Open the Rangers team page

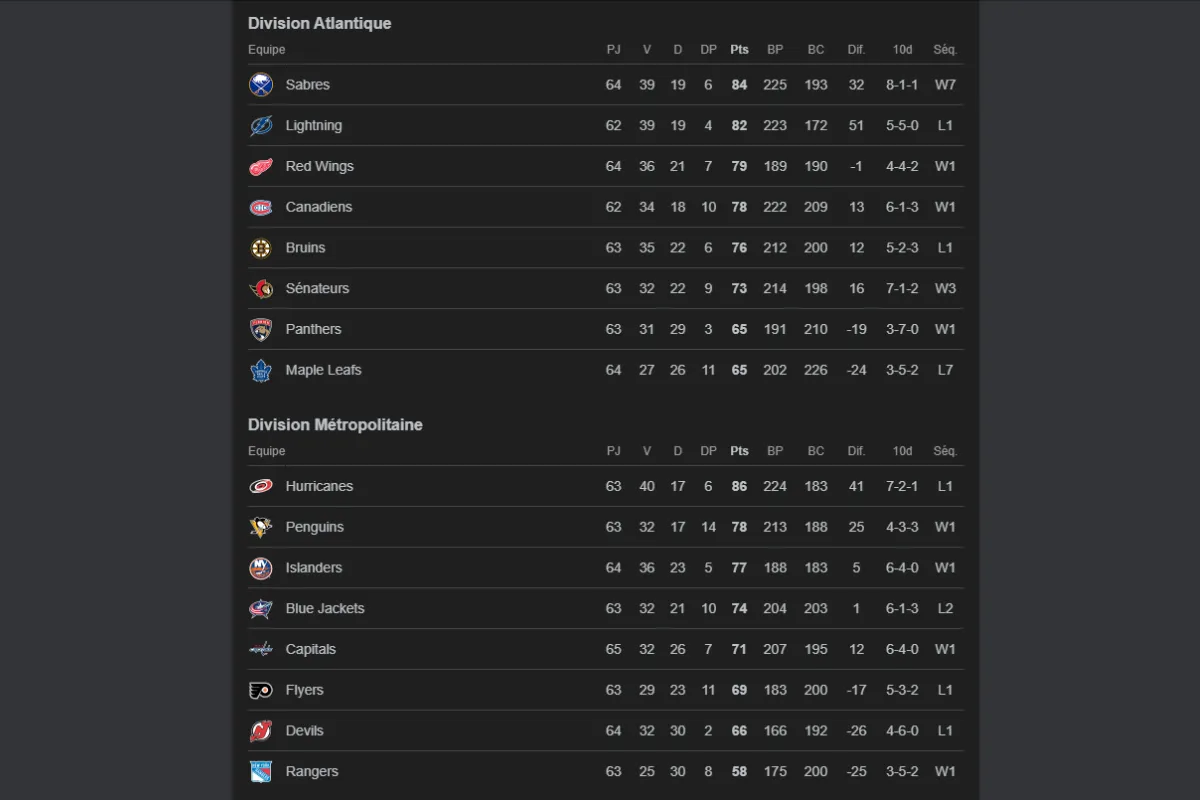[x=311, y=771]
